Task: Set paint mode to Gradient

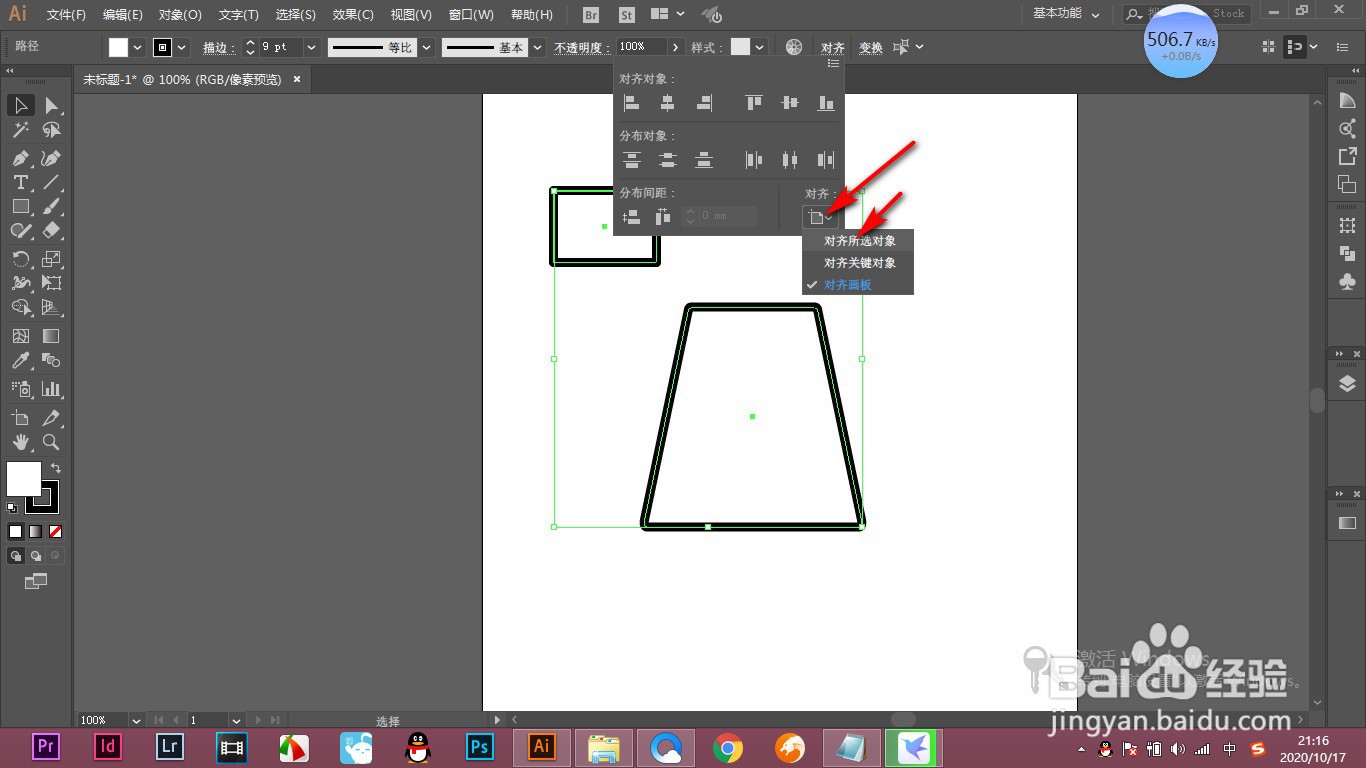Action: tap(36, 531)
